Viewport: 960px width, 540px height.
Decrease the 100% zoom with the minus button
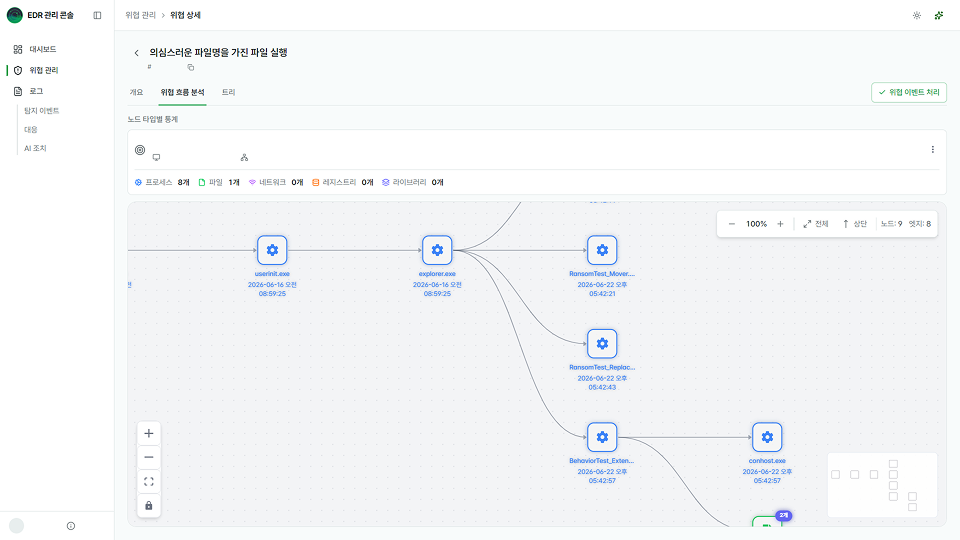[x=732, y=224]
